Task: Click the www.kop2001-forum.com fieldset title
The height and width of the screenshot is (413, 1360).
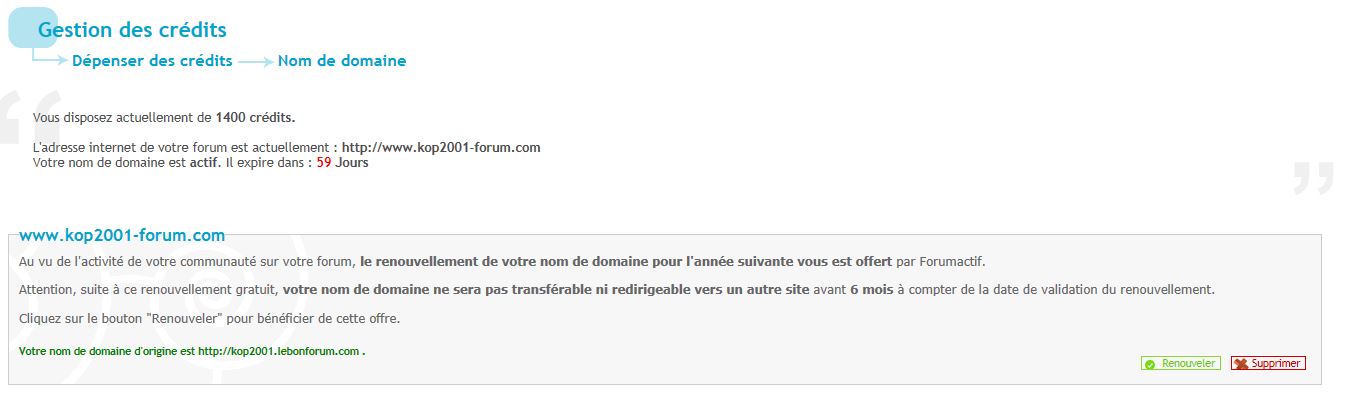Action: (122, 236)
